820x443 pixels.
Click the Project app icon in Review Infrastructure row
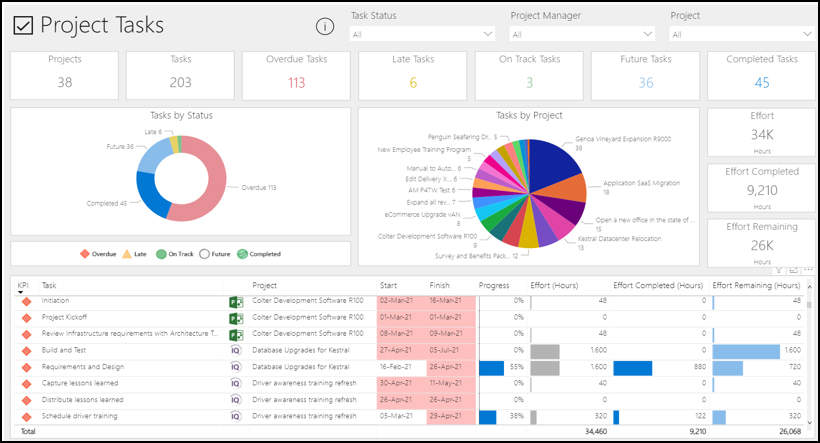pos(236,335)
